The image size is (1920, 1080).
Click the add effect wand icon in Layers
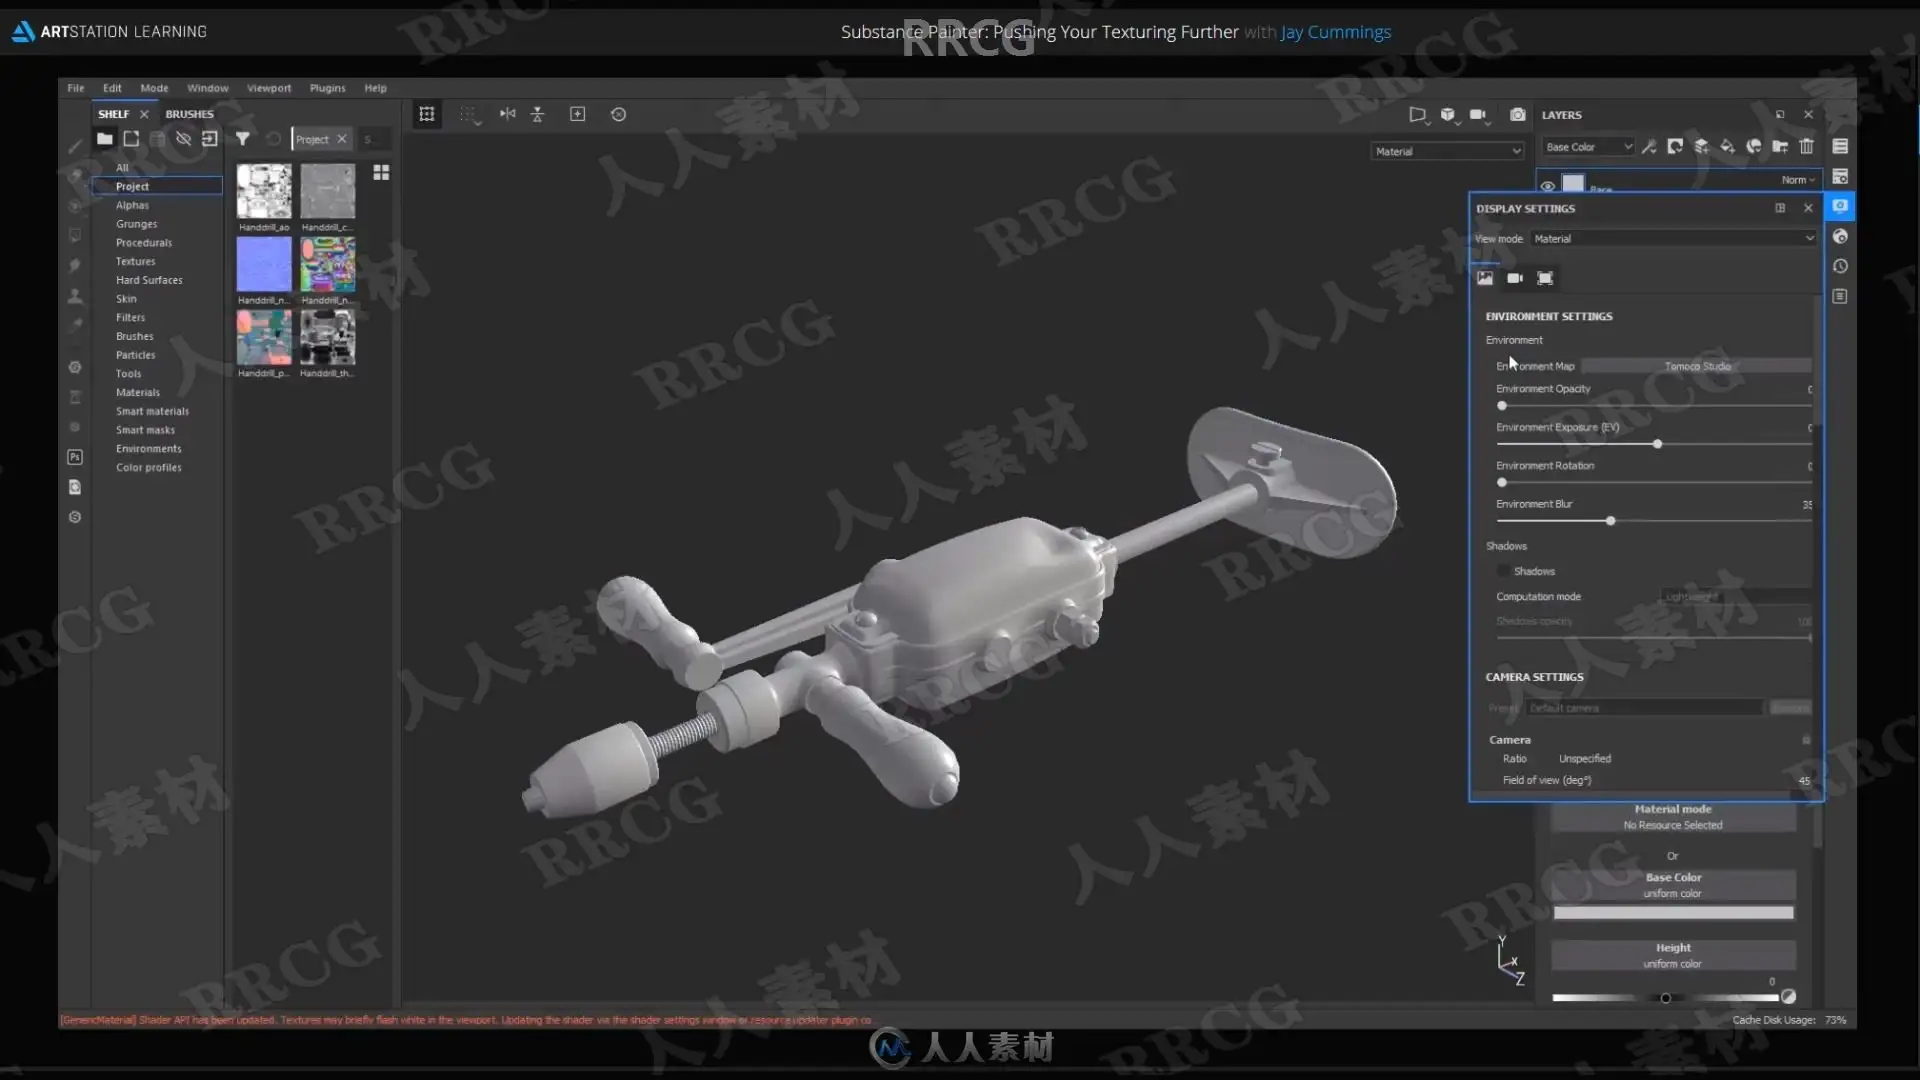click(x=1649, y=147)
